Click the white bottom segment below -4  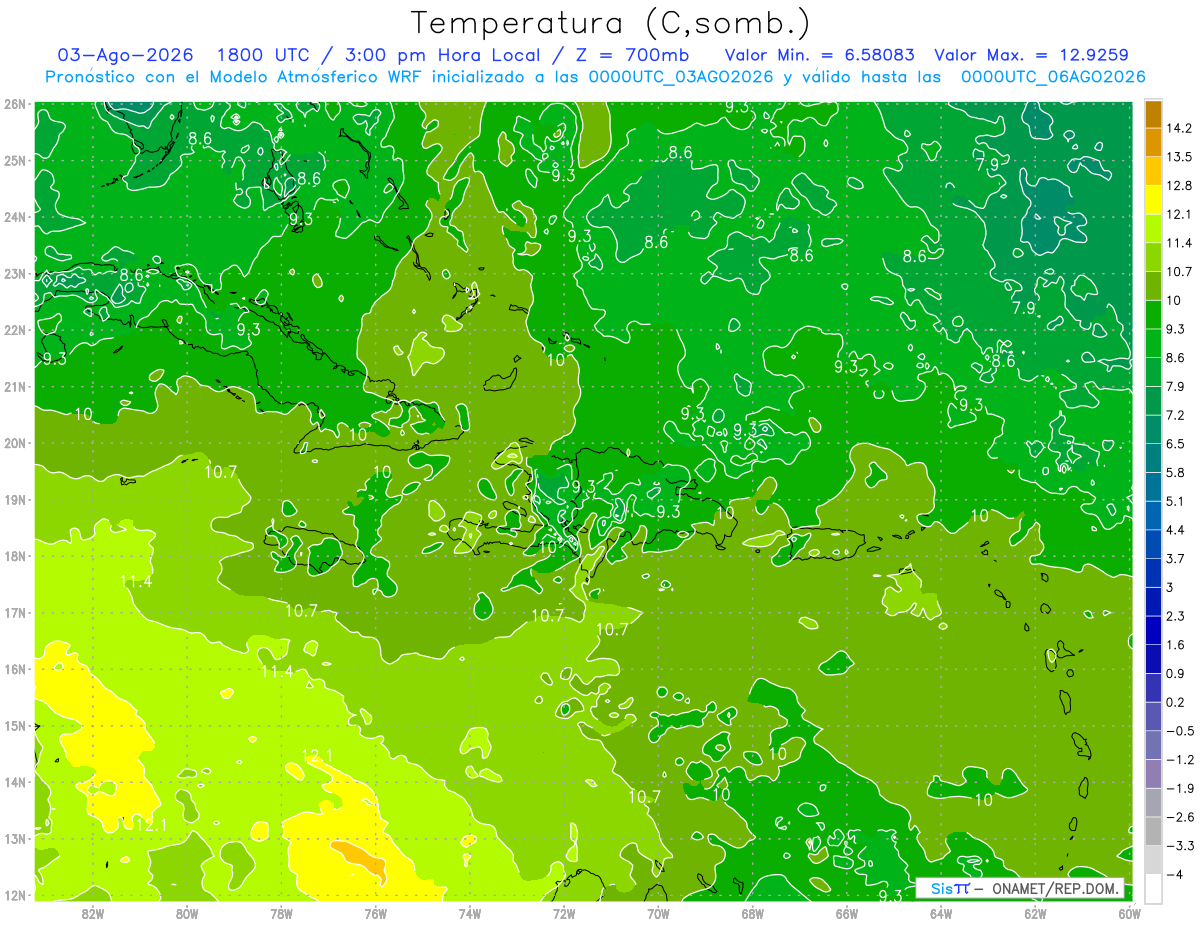pos(1153,888)
